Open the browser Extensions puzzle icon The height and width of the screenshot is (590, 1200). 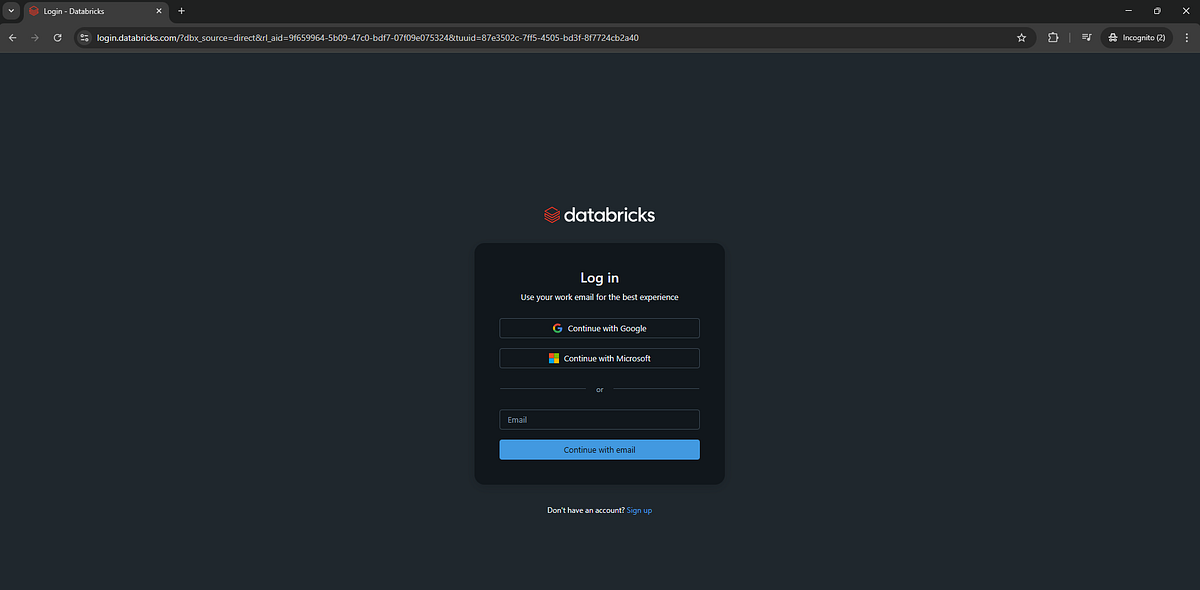(x=1053, y=37)
